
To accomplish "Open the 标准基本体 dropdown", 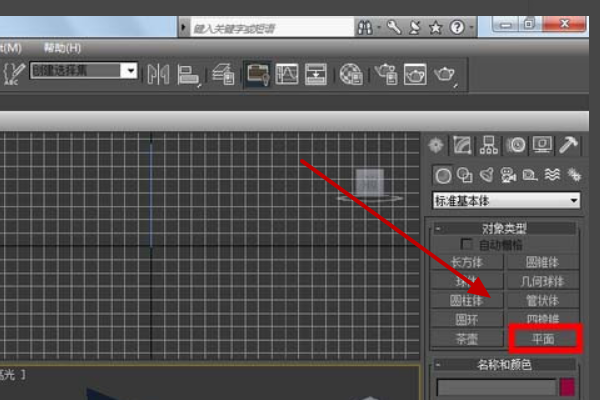I will pyautogui.click(x=506, y=201).
